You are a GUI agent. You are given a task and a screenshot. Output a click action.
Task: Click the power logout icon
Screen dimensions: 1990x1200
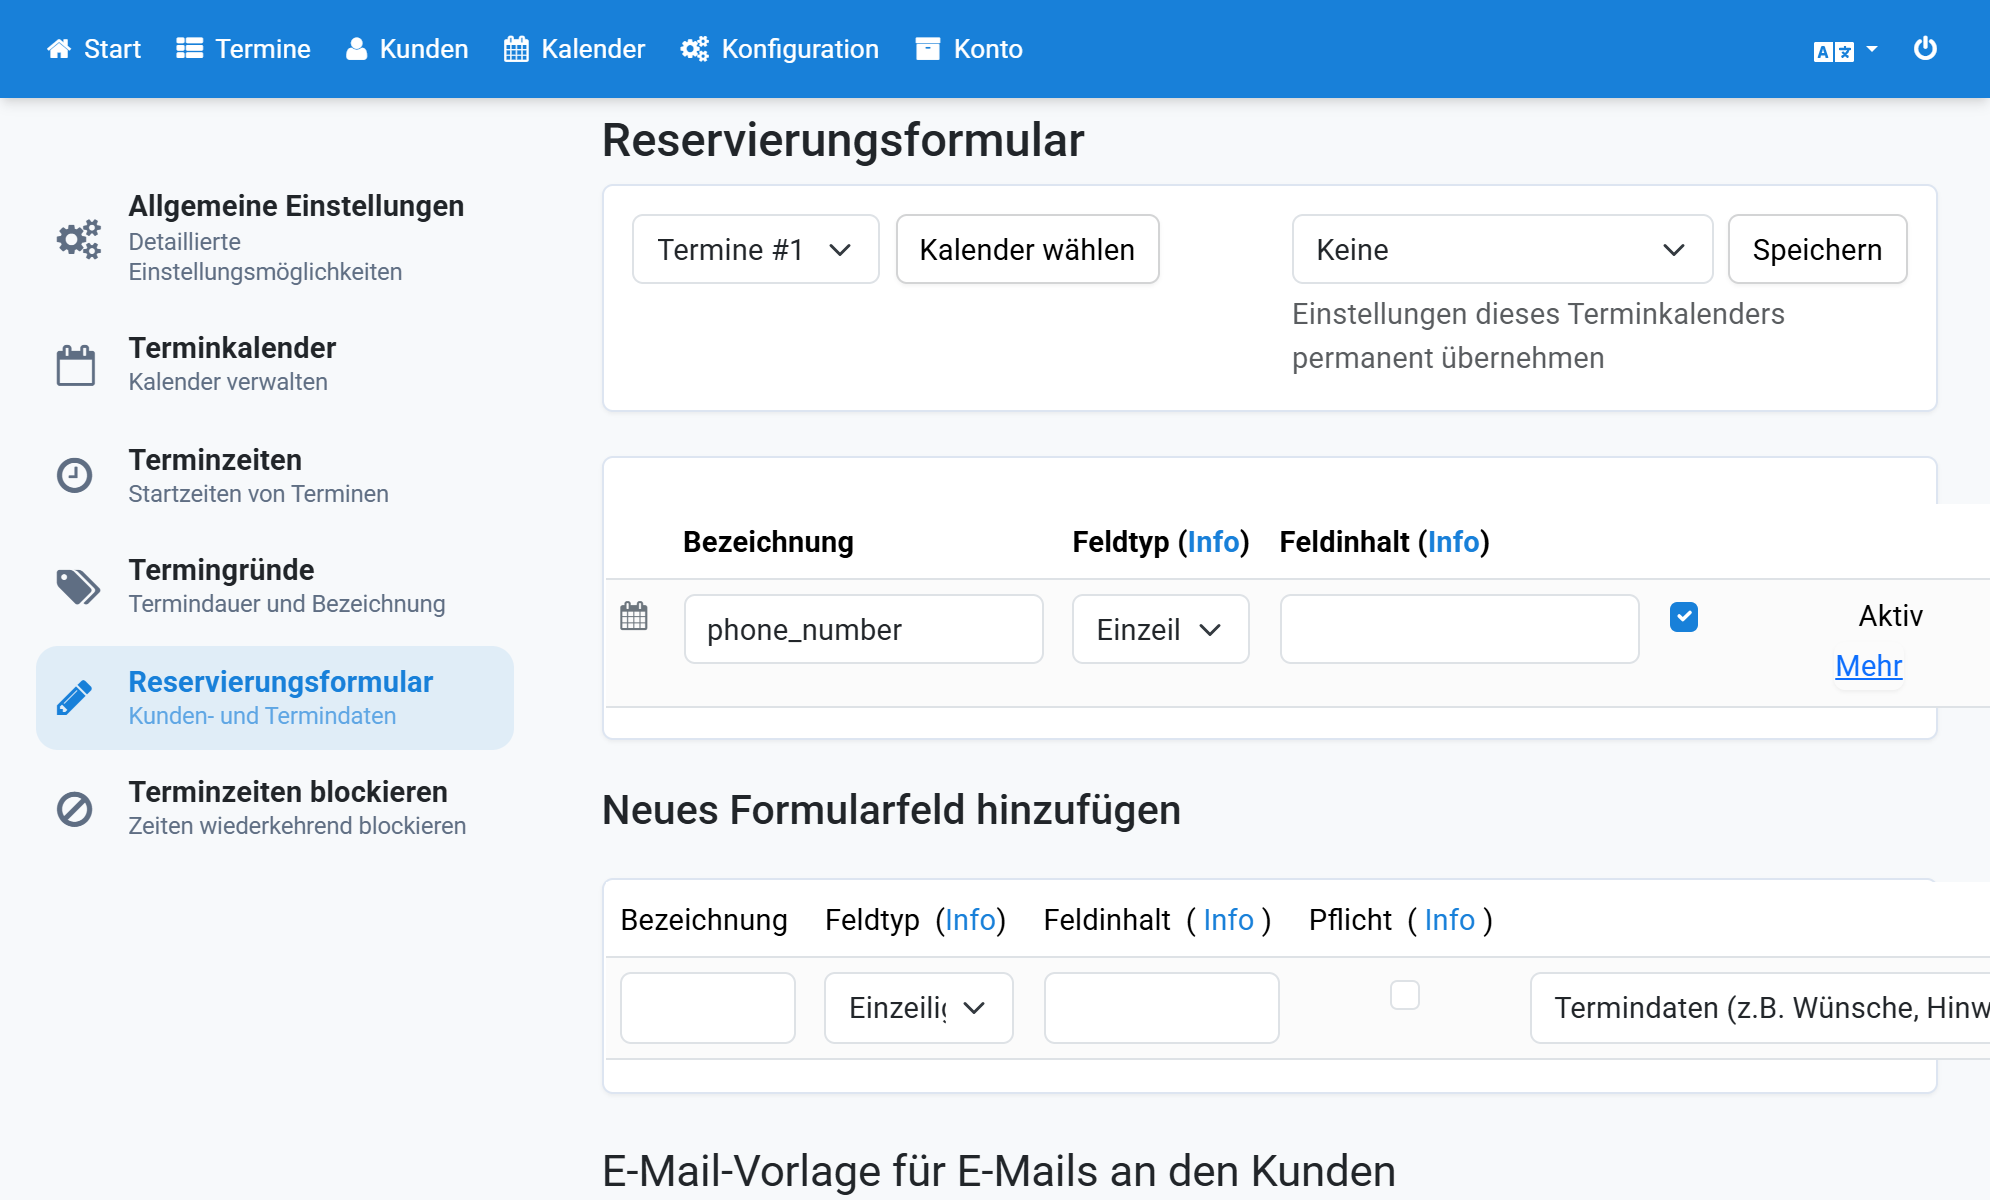click(1925, 48)
